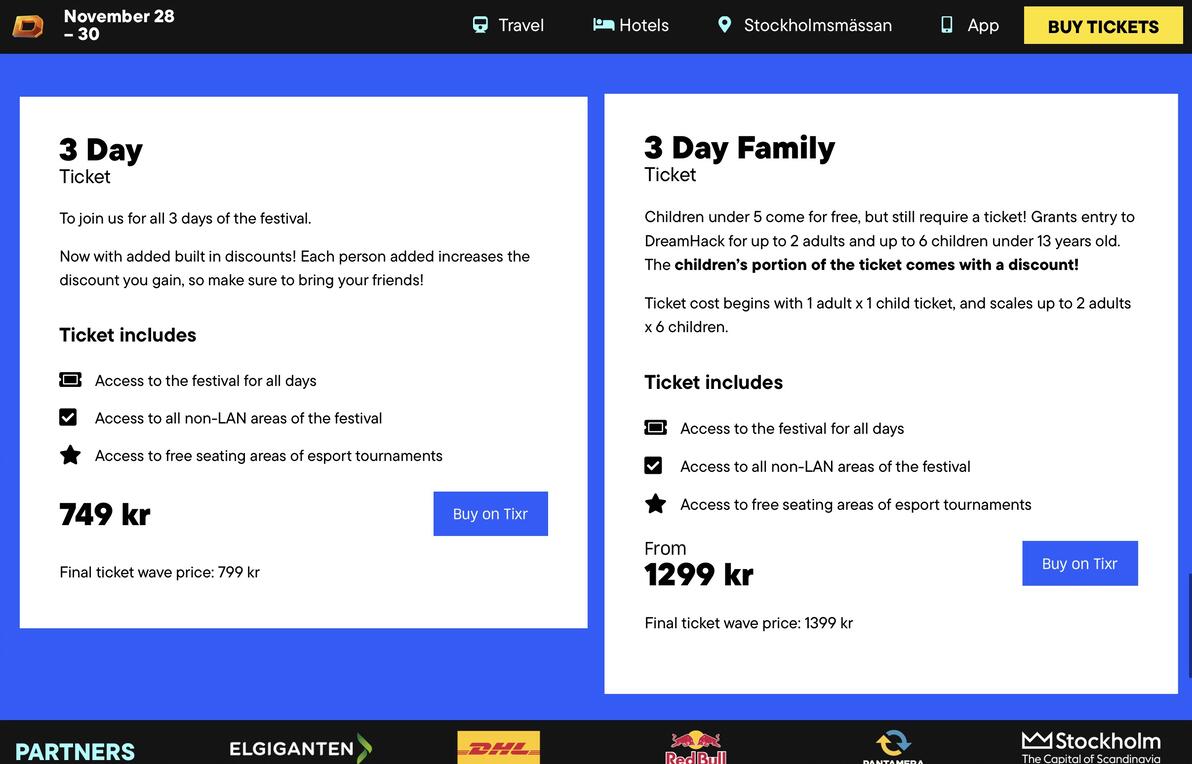Open the DHL partner logo
1192x764 pixels.
pos(499,748)
